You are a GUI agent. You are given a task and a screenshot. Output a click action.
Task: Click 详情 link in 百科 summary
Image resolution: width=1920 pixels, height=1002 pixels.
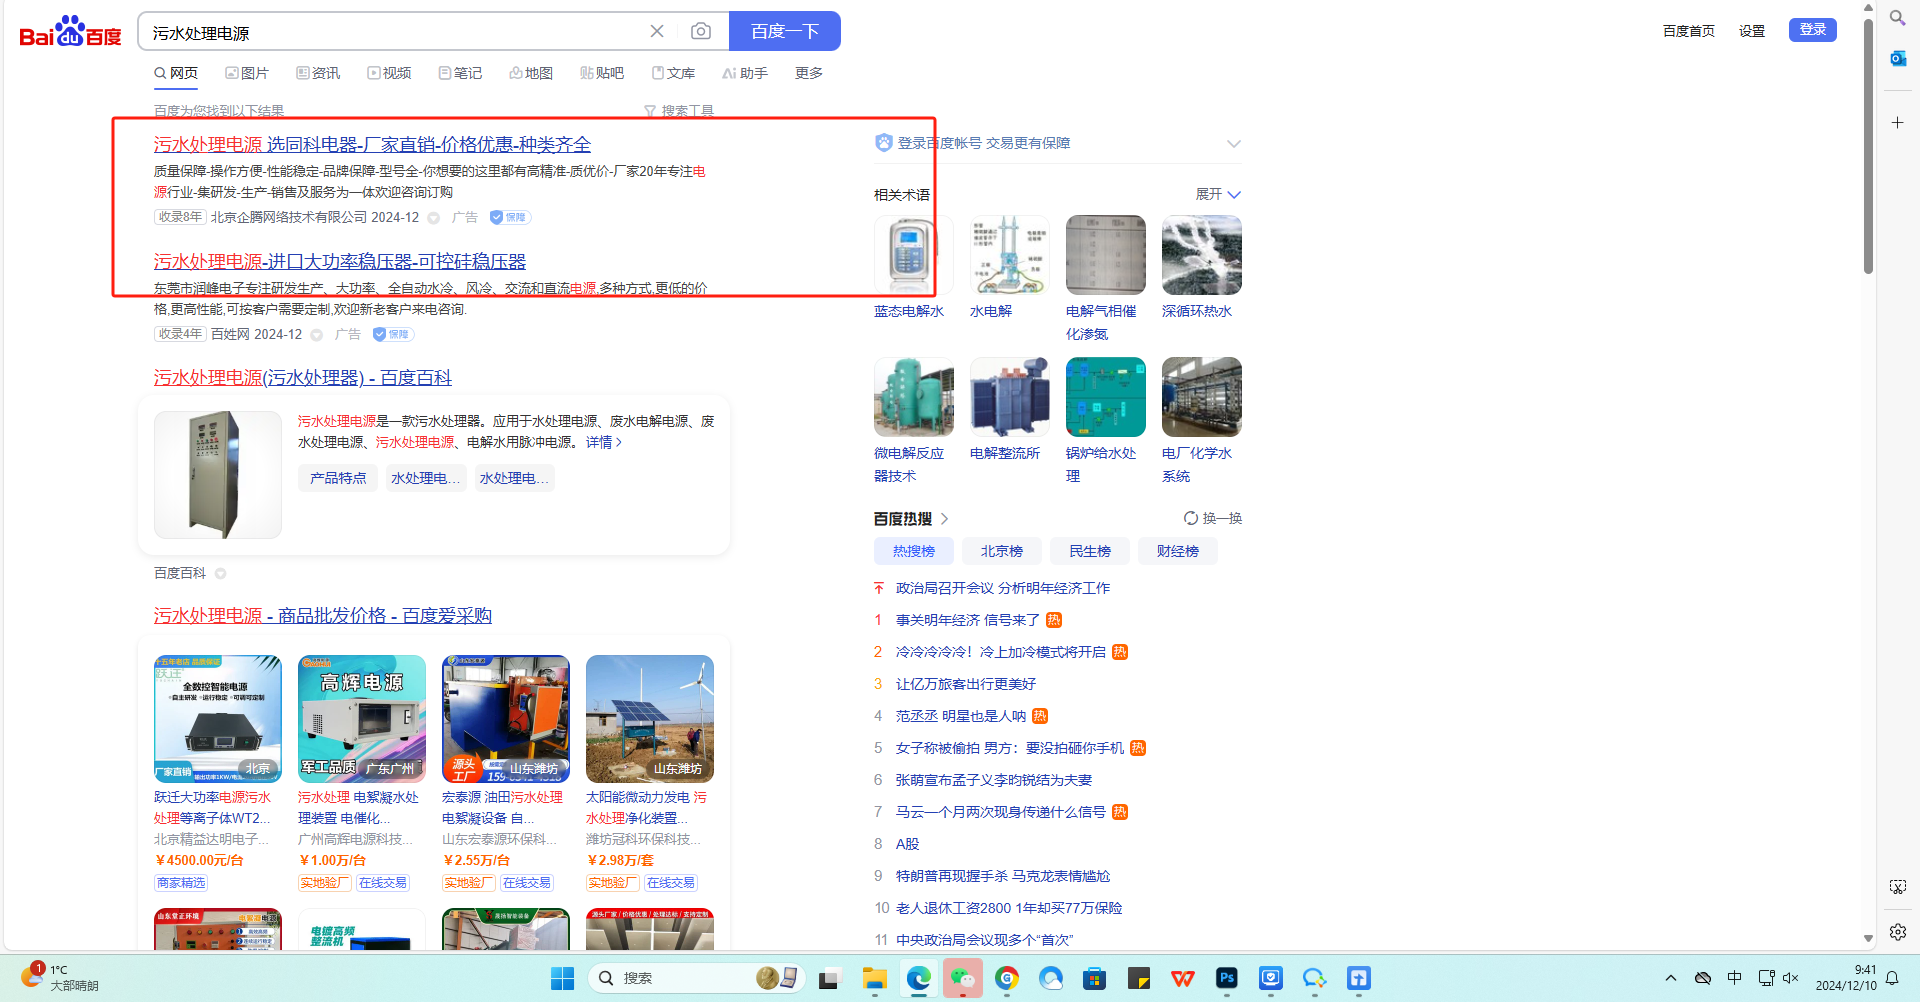(604, 442)
